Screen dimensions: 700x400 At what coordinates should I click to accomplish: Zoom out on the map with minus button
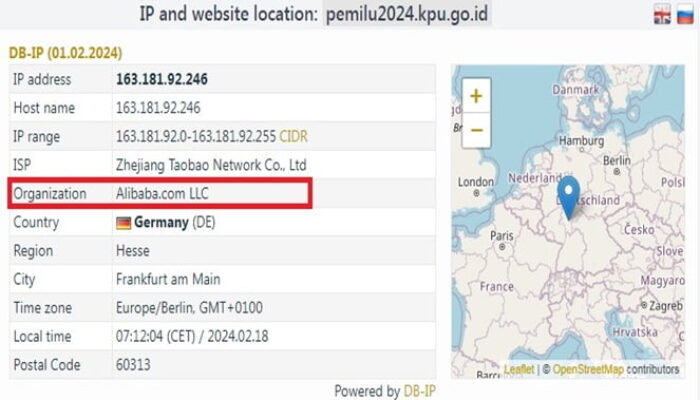click(x=476, y=129)
